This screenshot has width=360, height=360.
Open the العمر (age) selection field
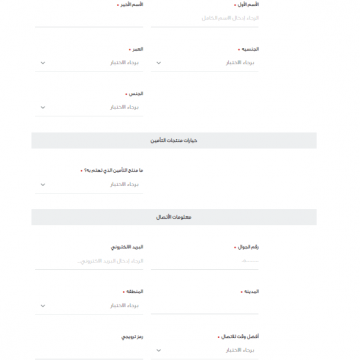pos(89,63)
